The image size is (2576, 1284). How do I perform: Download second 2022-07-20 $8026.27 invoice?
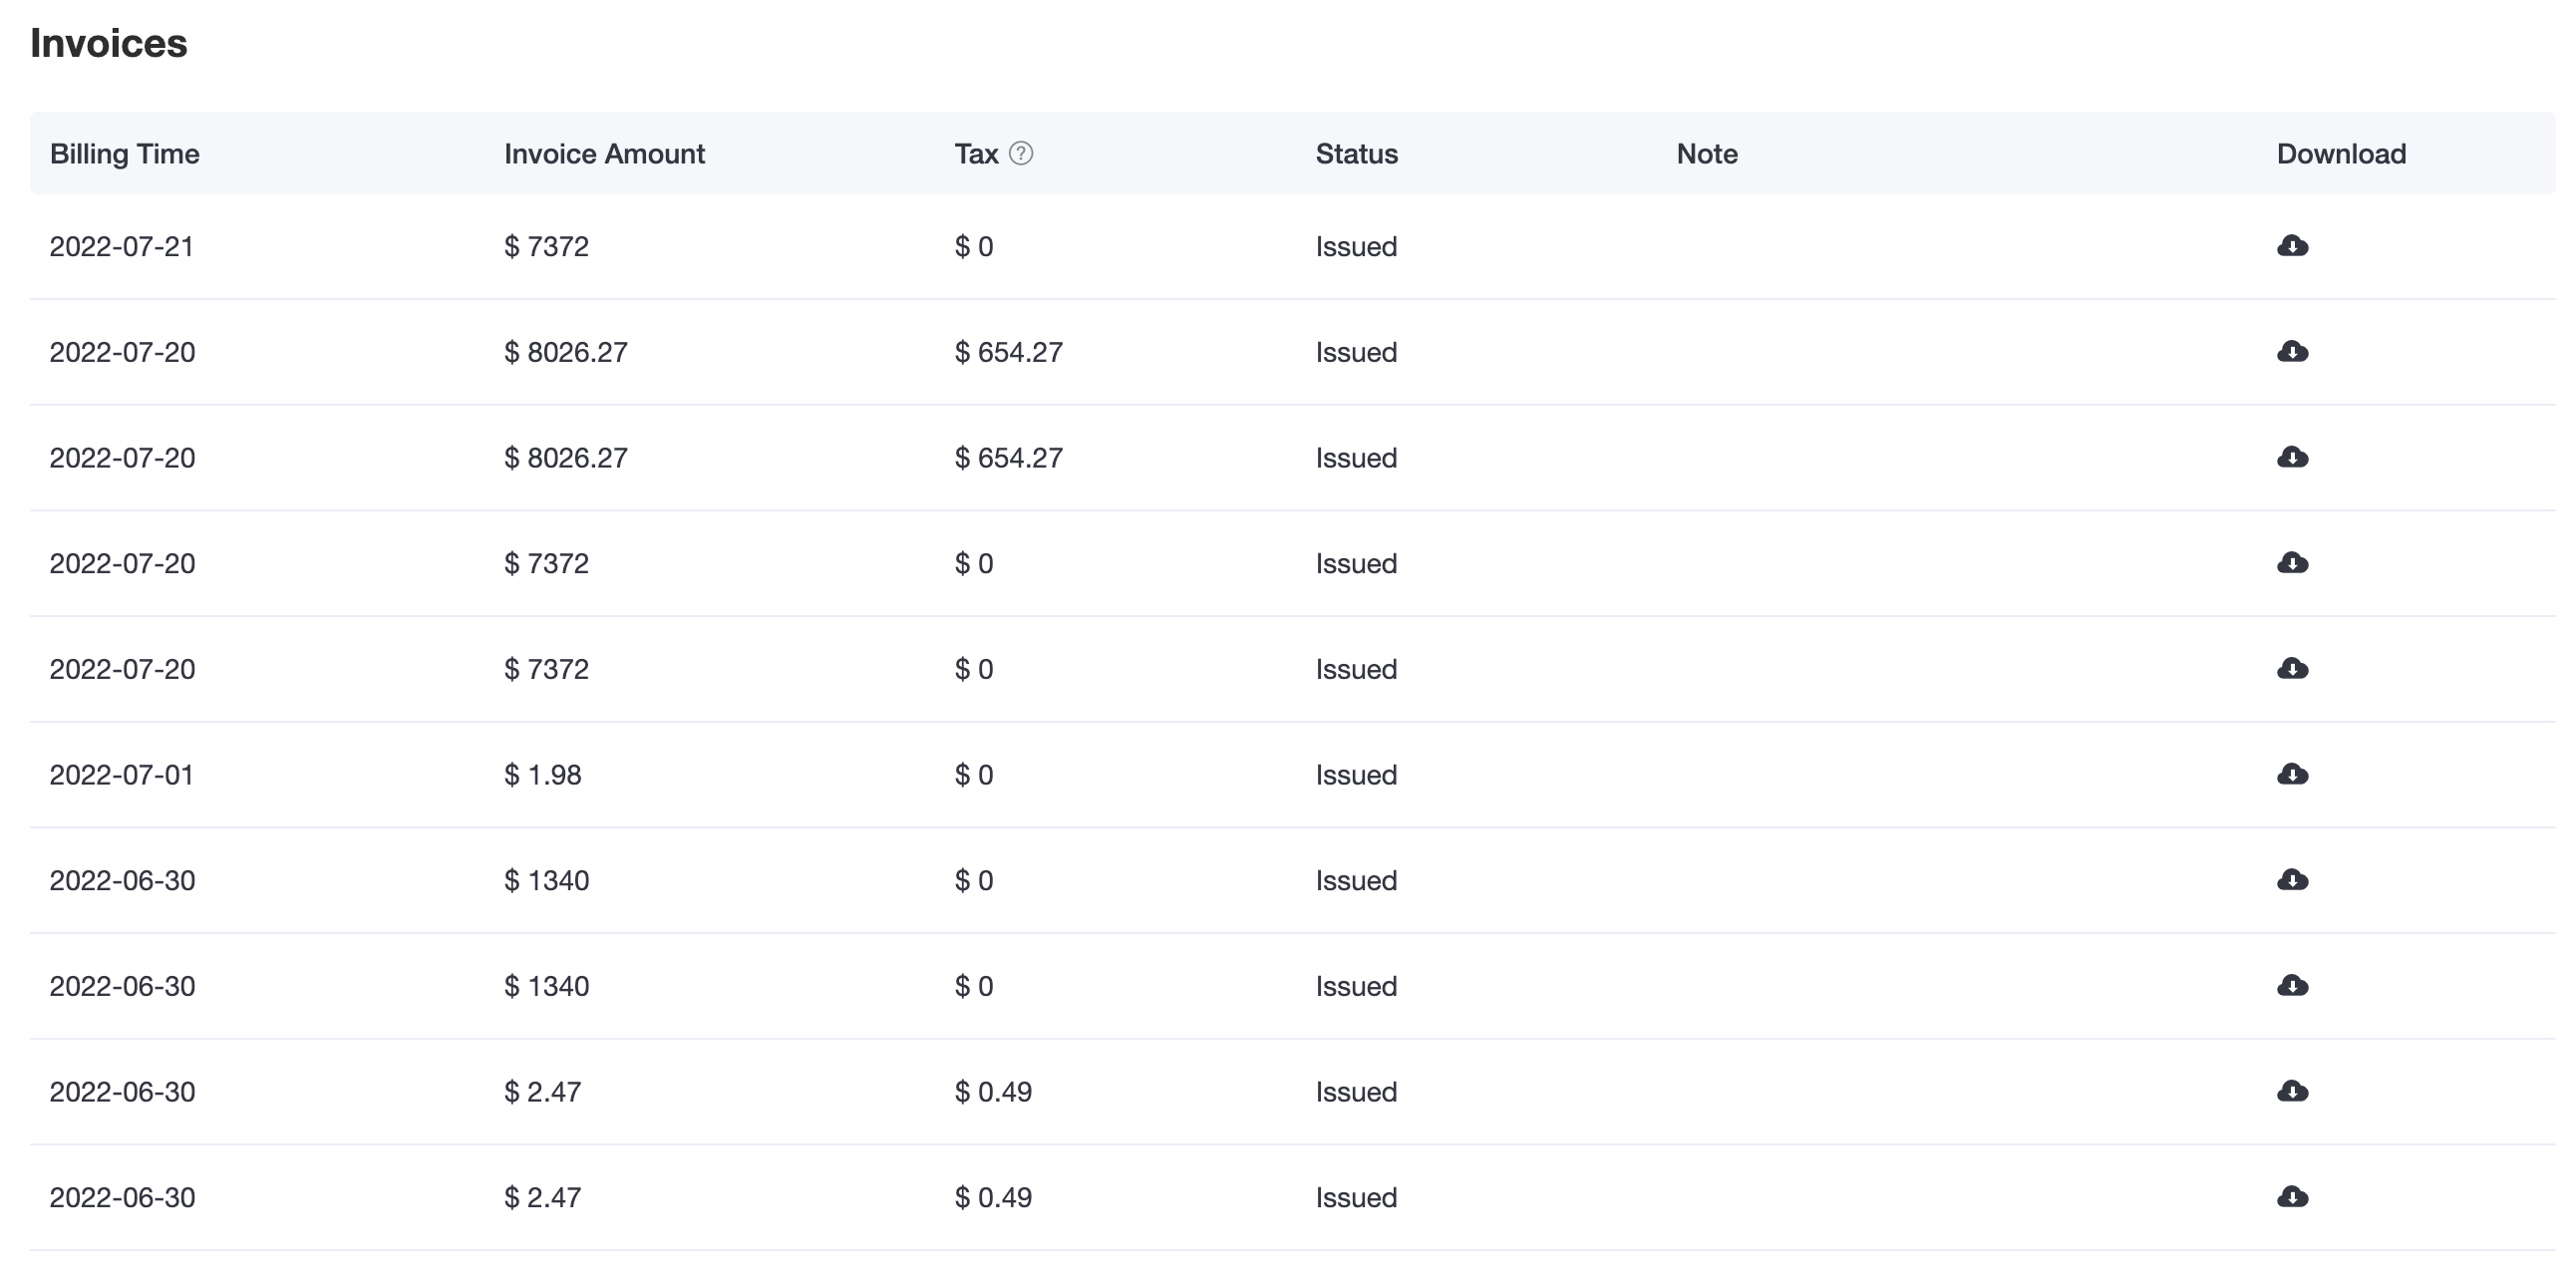click(2292, 458)
